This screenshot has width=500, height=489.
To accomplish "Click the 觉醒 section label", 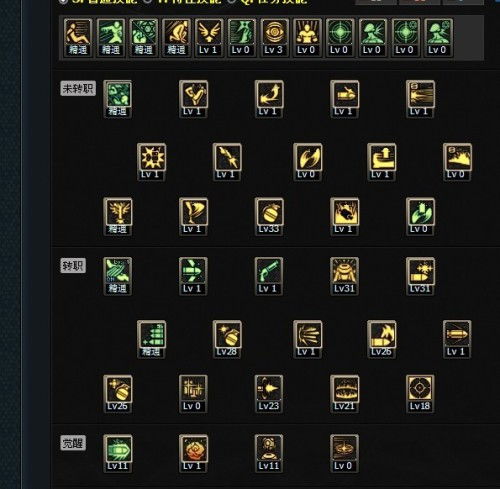I will pos(73,443).
